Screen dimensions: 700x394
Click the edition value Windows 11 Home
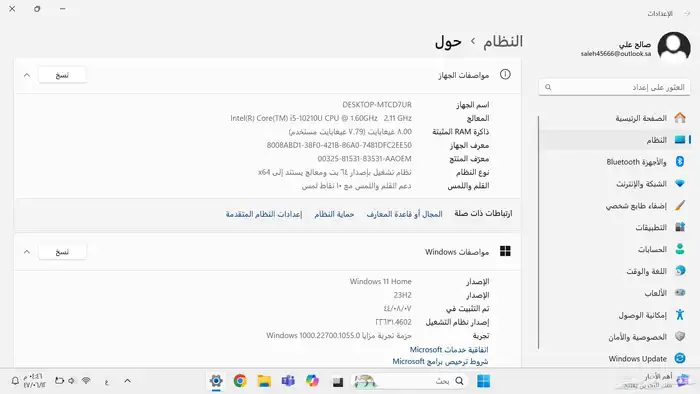380,282
